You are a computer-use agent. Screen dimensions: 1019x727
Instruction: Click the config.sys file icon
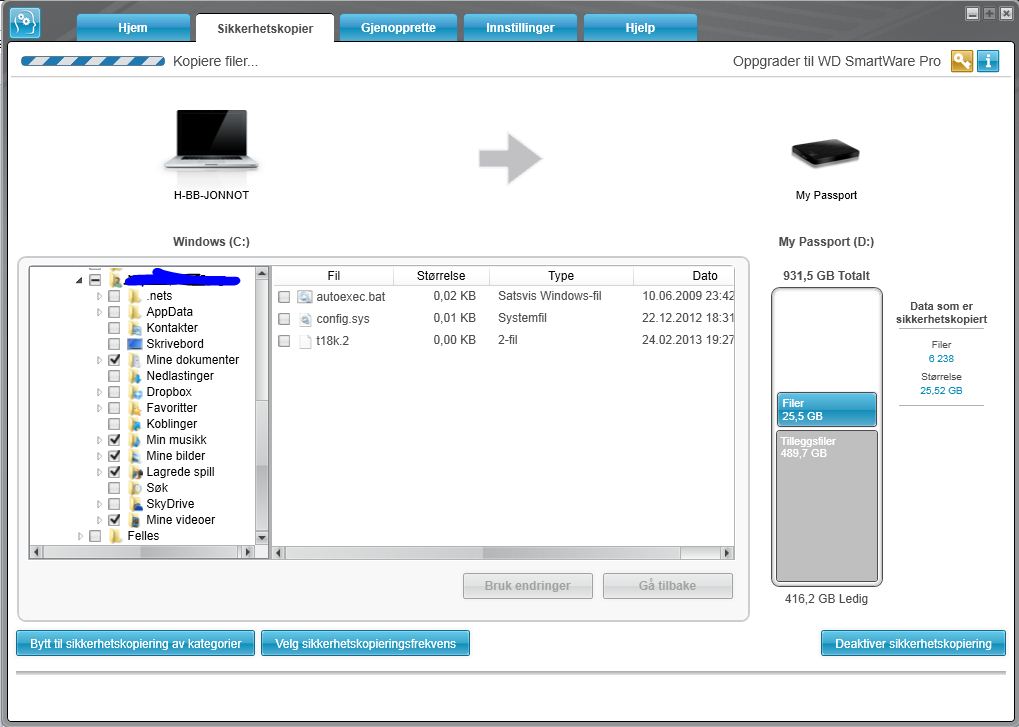305,318
